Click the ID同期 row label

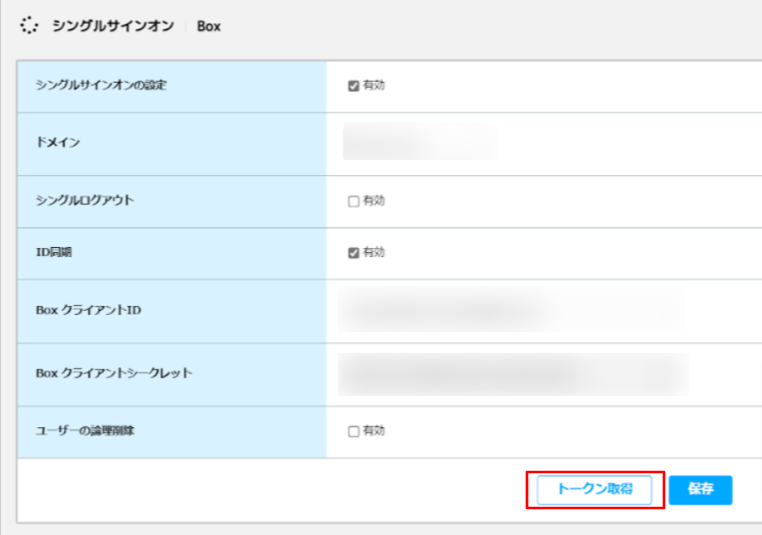(x=54, y=252)
